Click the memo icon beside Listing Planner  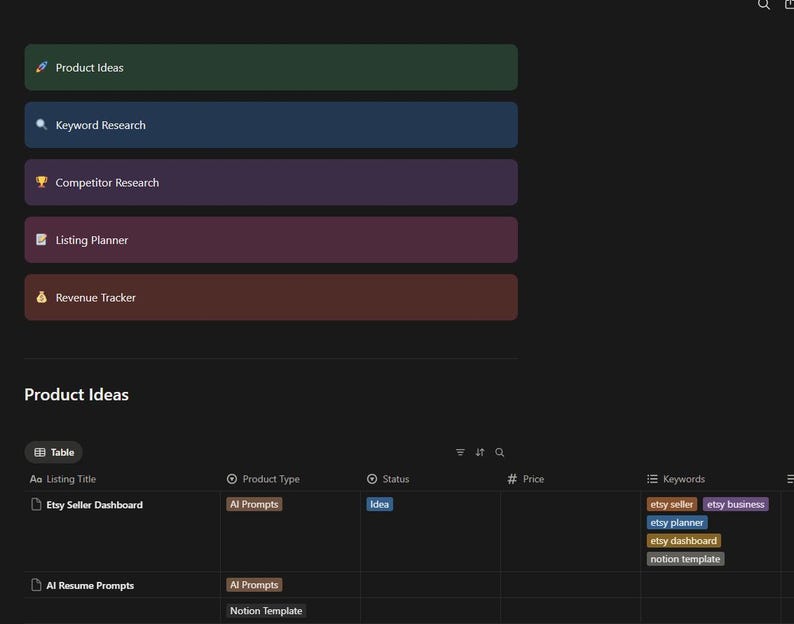click(42, 240)
